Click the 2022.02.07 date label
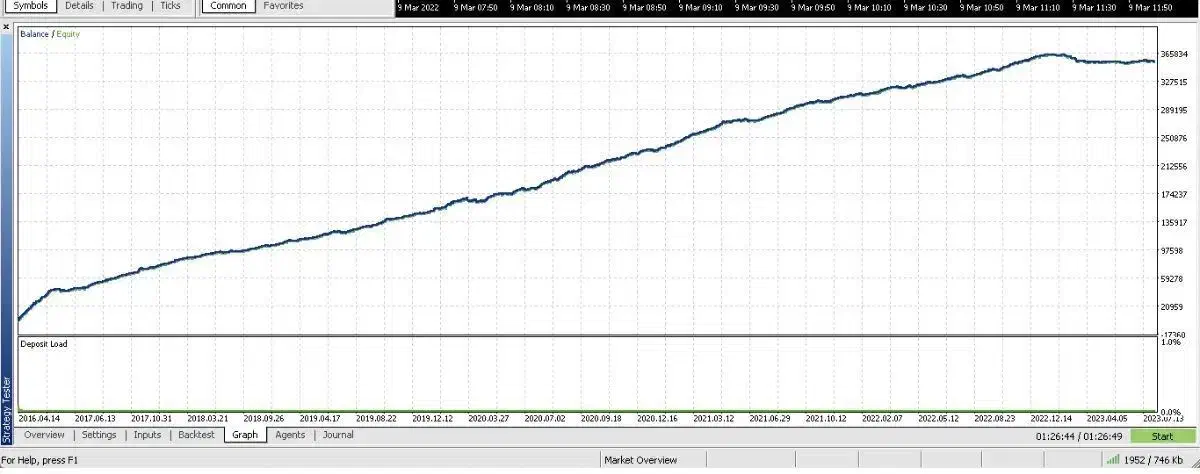This screenshot has height=474, width=1200. (x=882, y=419)
